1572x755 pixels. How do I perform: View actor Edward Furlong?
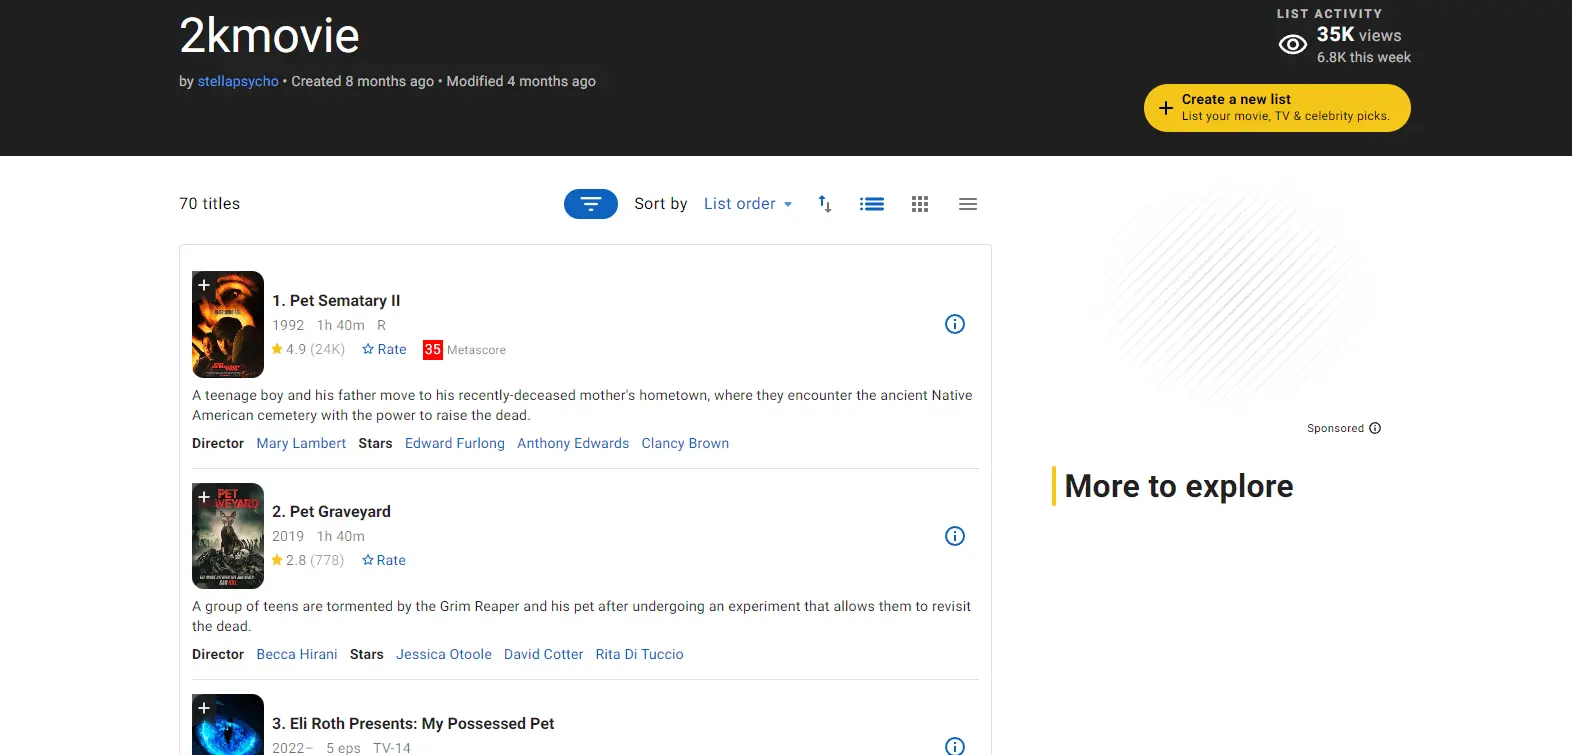(x=455, y=443)
